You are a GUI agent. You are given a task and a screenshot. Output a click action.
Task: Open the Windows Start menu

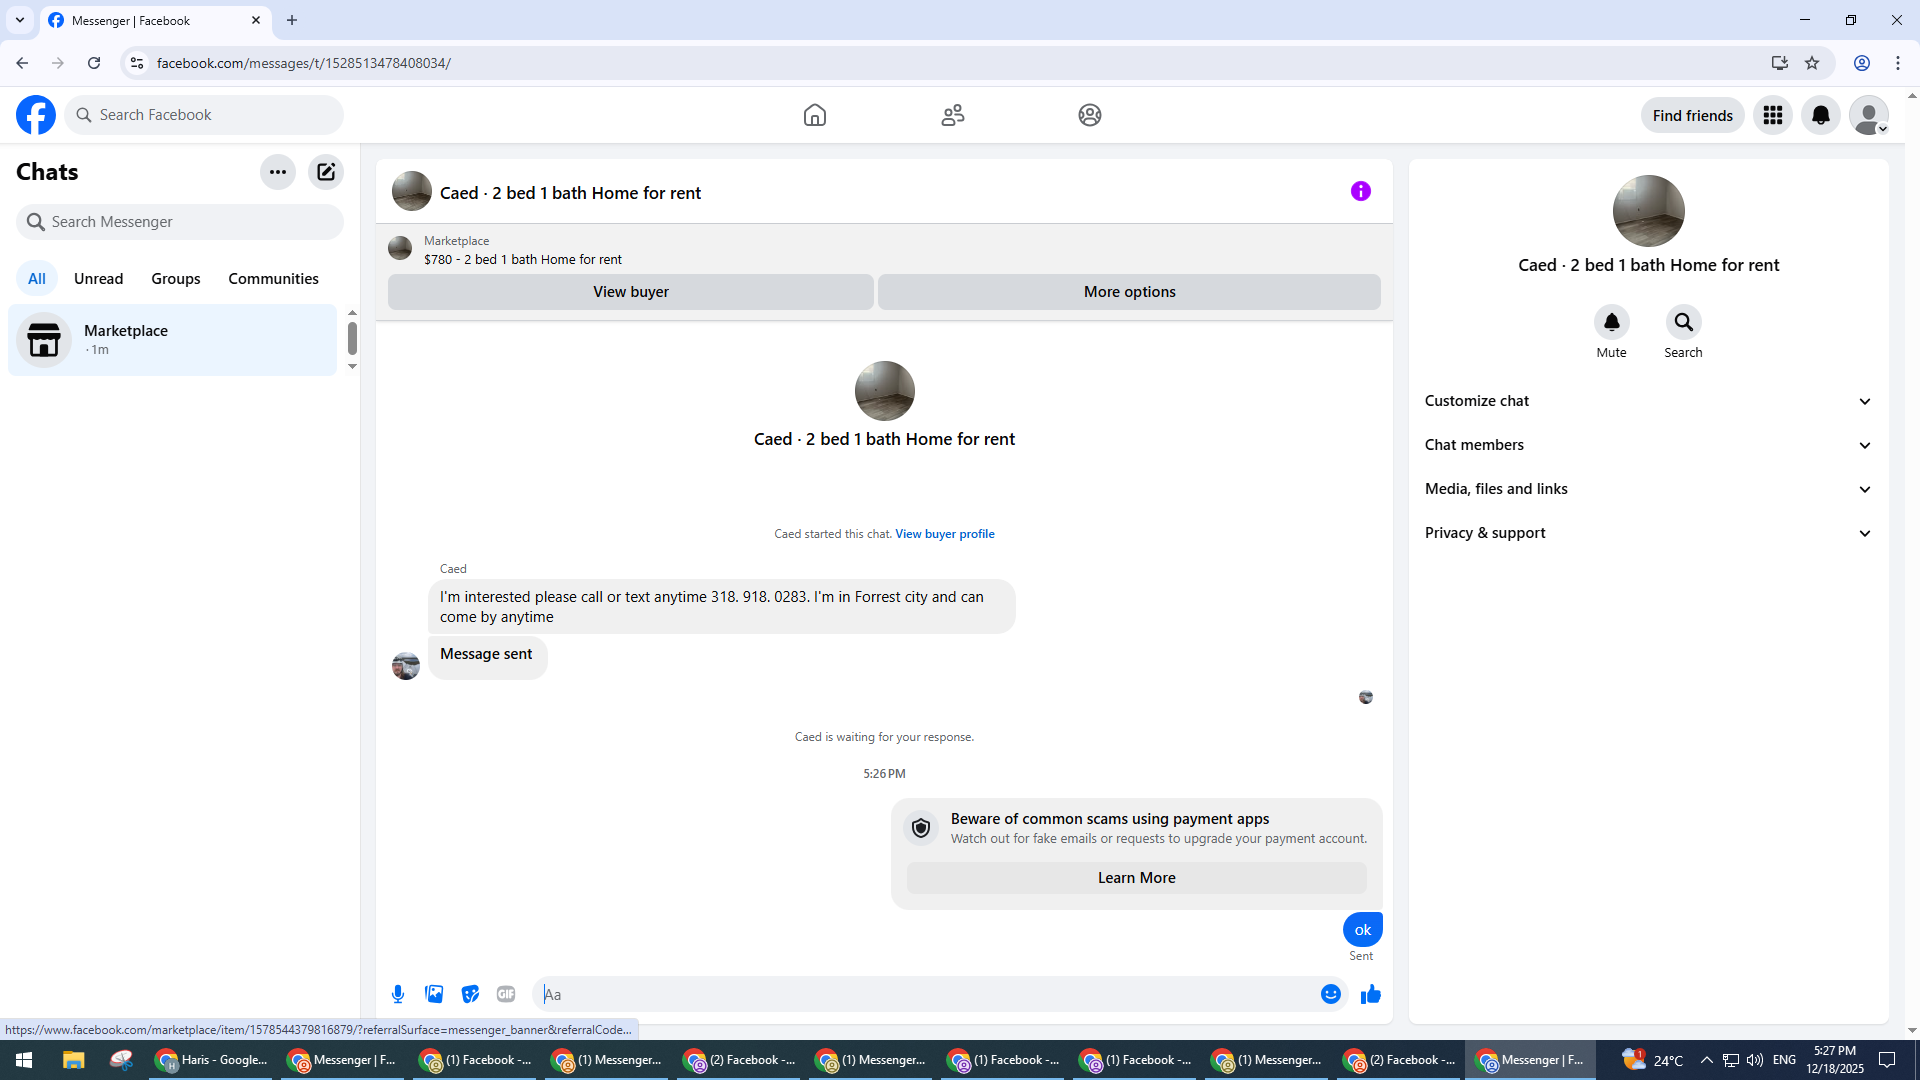tap(24, 1060)
